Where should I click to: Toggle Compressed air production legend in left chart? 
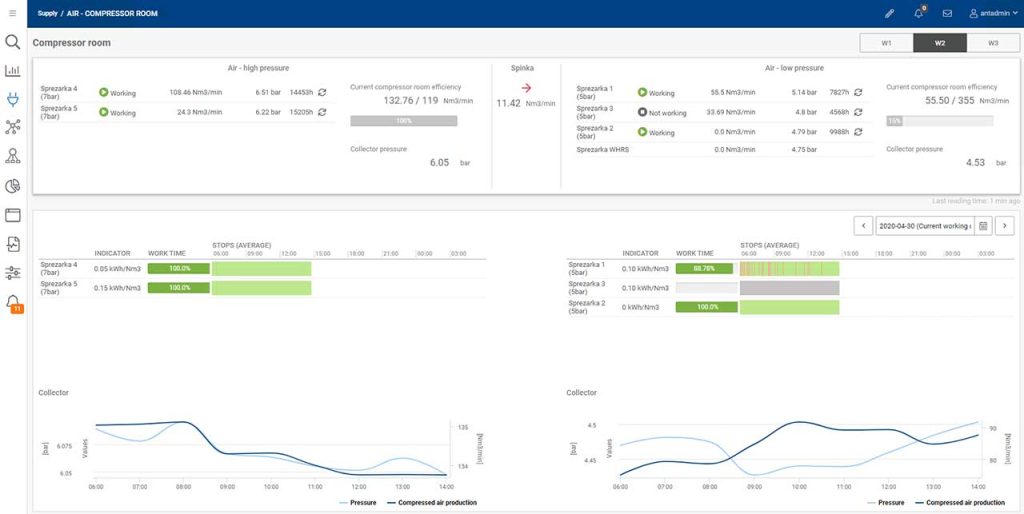[x=432, y=503]
